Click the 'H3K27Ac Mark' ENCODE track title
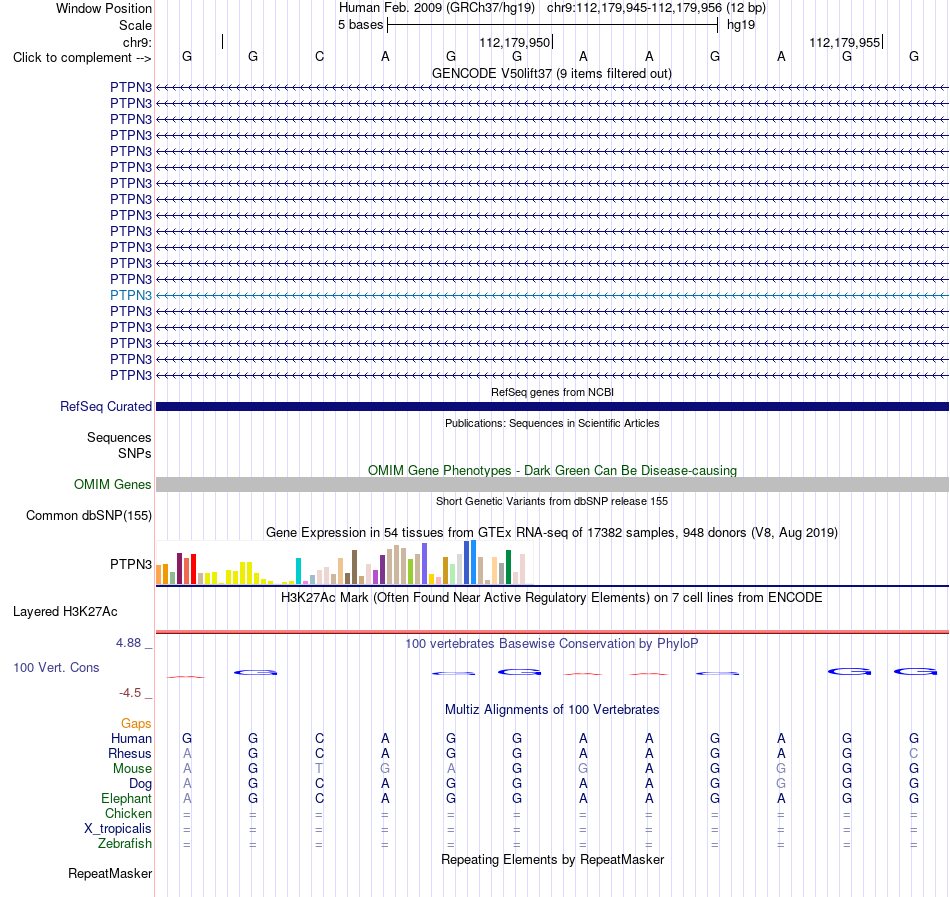The image size is (950, 897). click(x=552, y=597)
